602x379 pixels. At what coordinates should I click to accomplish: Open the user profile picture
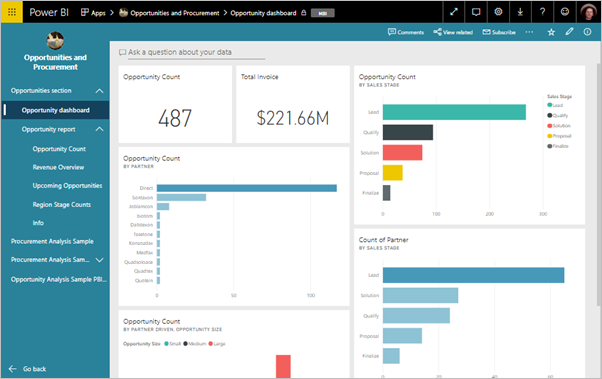(589, 12)
